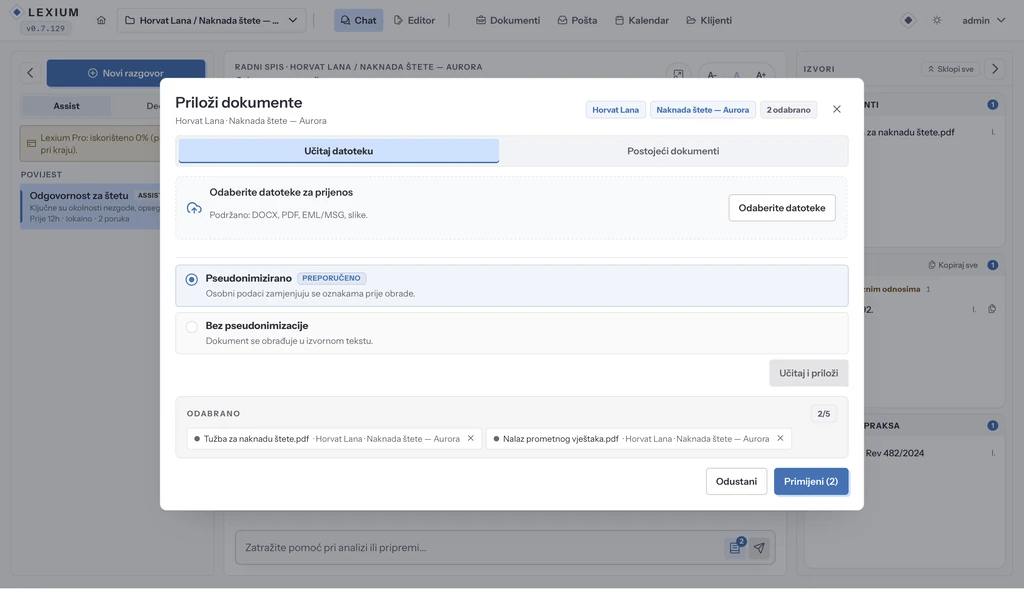Open the admin user dropdown
This screenshot has height=610, width=1024.
984,20
